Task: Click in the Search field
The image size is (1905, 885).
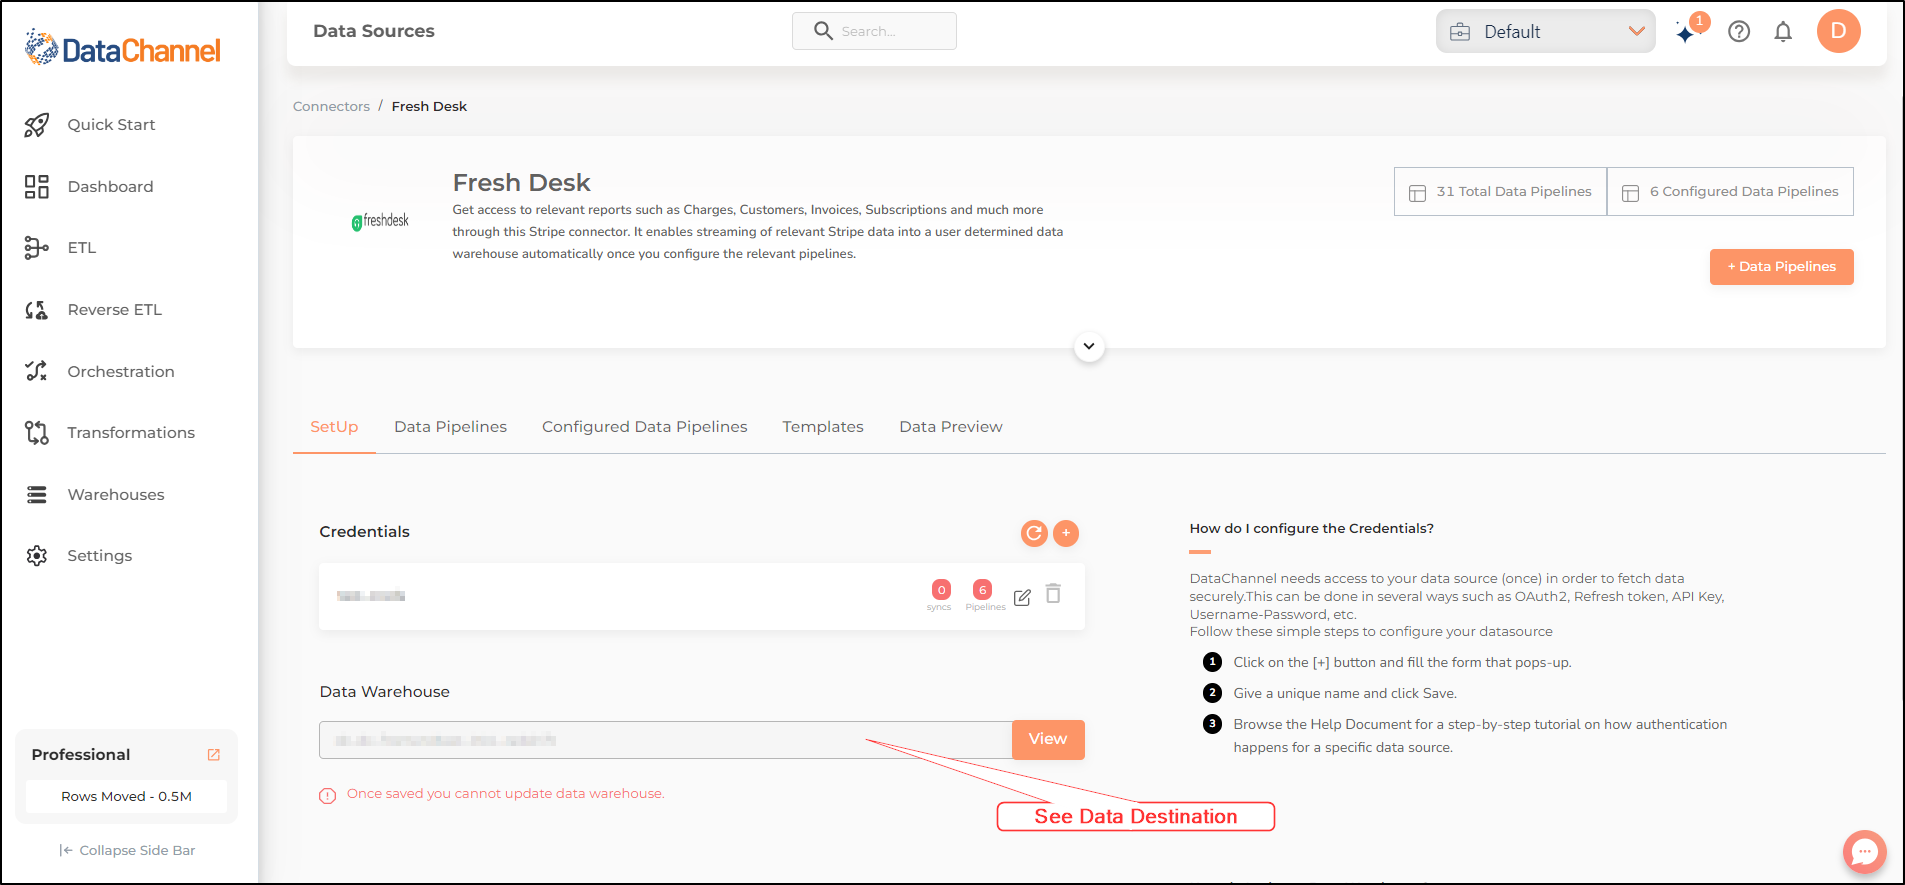Action: pyautogui.click(x=874, y=31)
